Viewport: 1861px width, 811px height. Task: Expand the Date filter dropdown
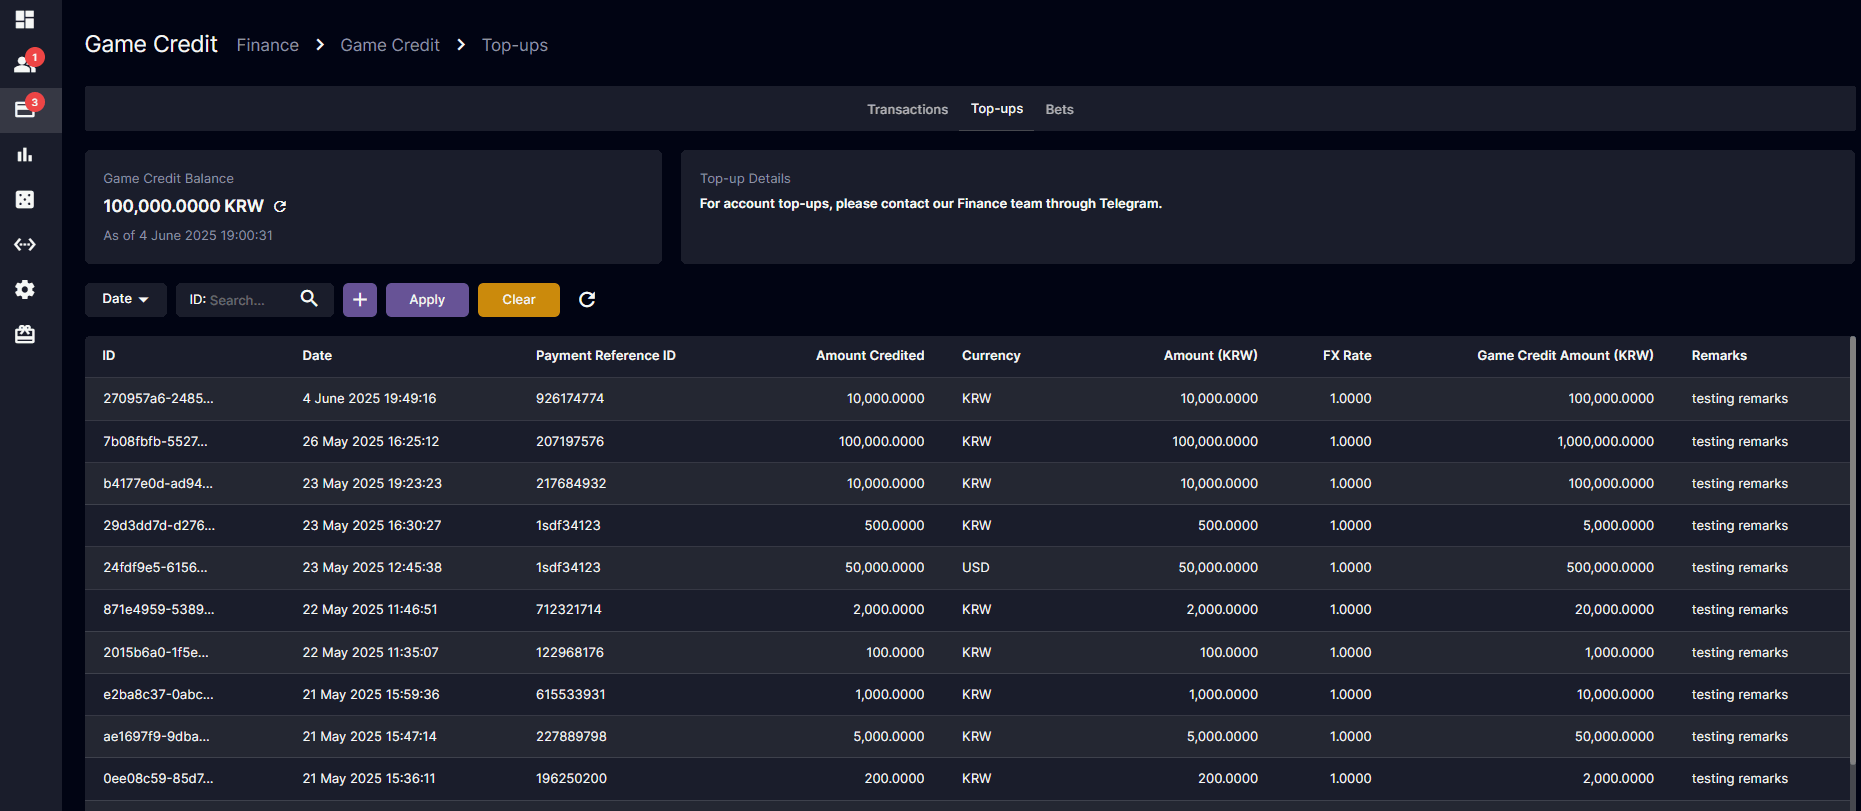click(126, 299)
